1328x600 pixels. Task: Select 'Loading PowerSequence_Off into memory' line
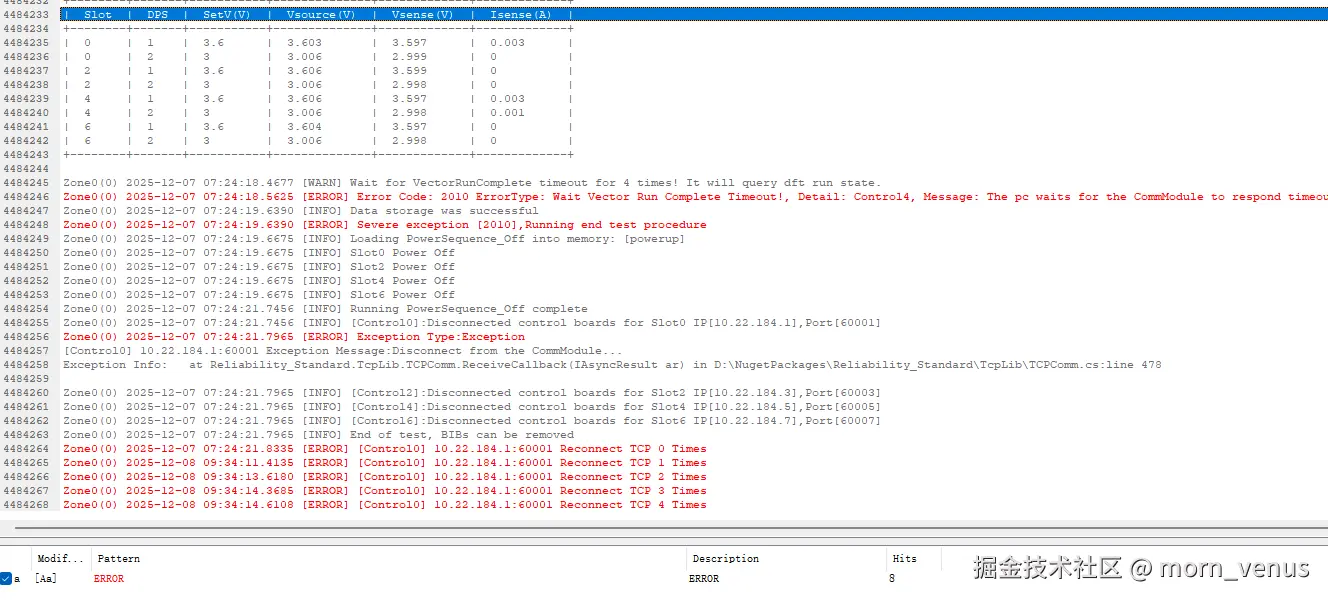tap(374, 239)
